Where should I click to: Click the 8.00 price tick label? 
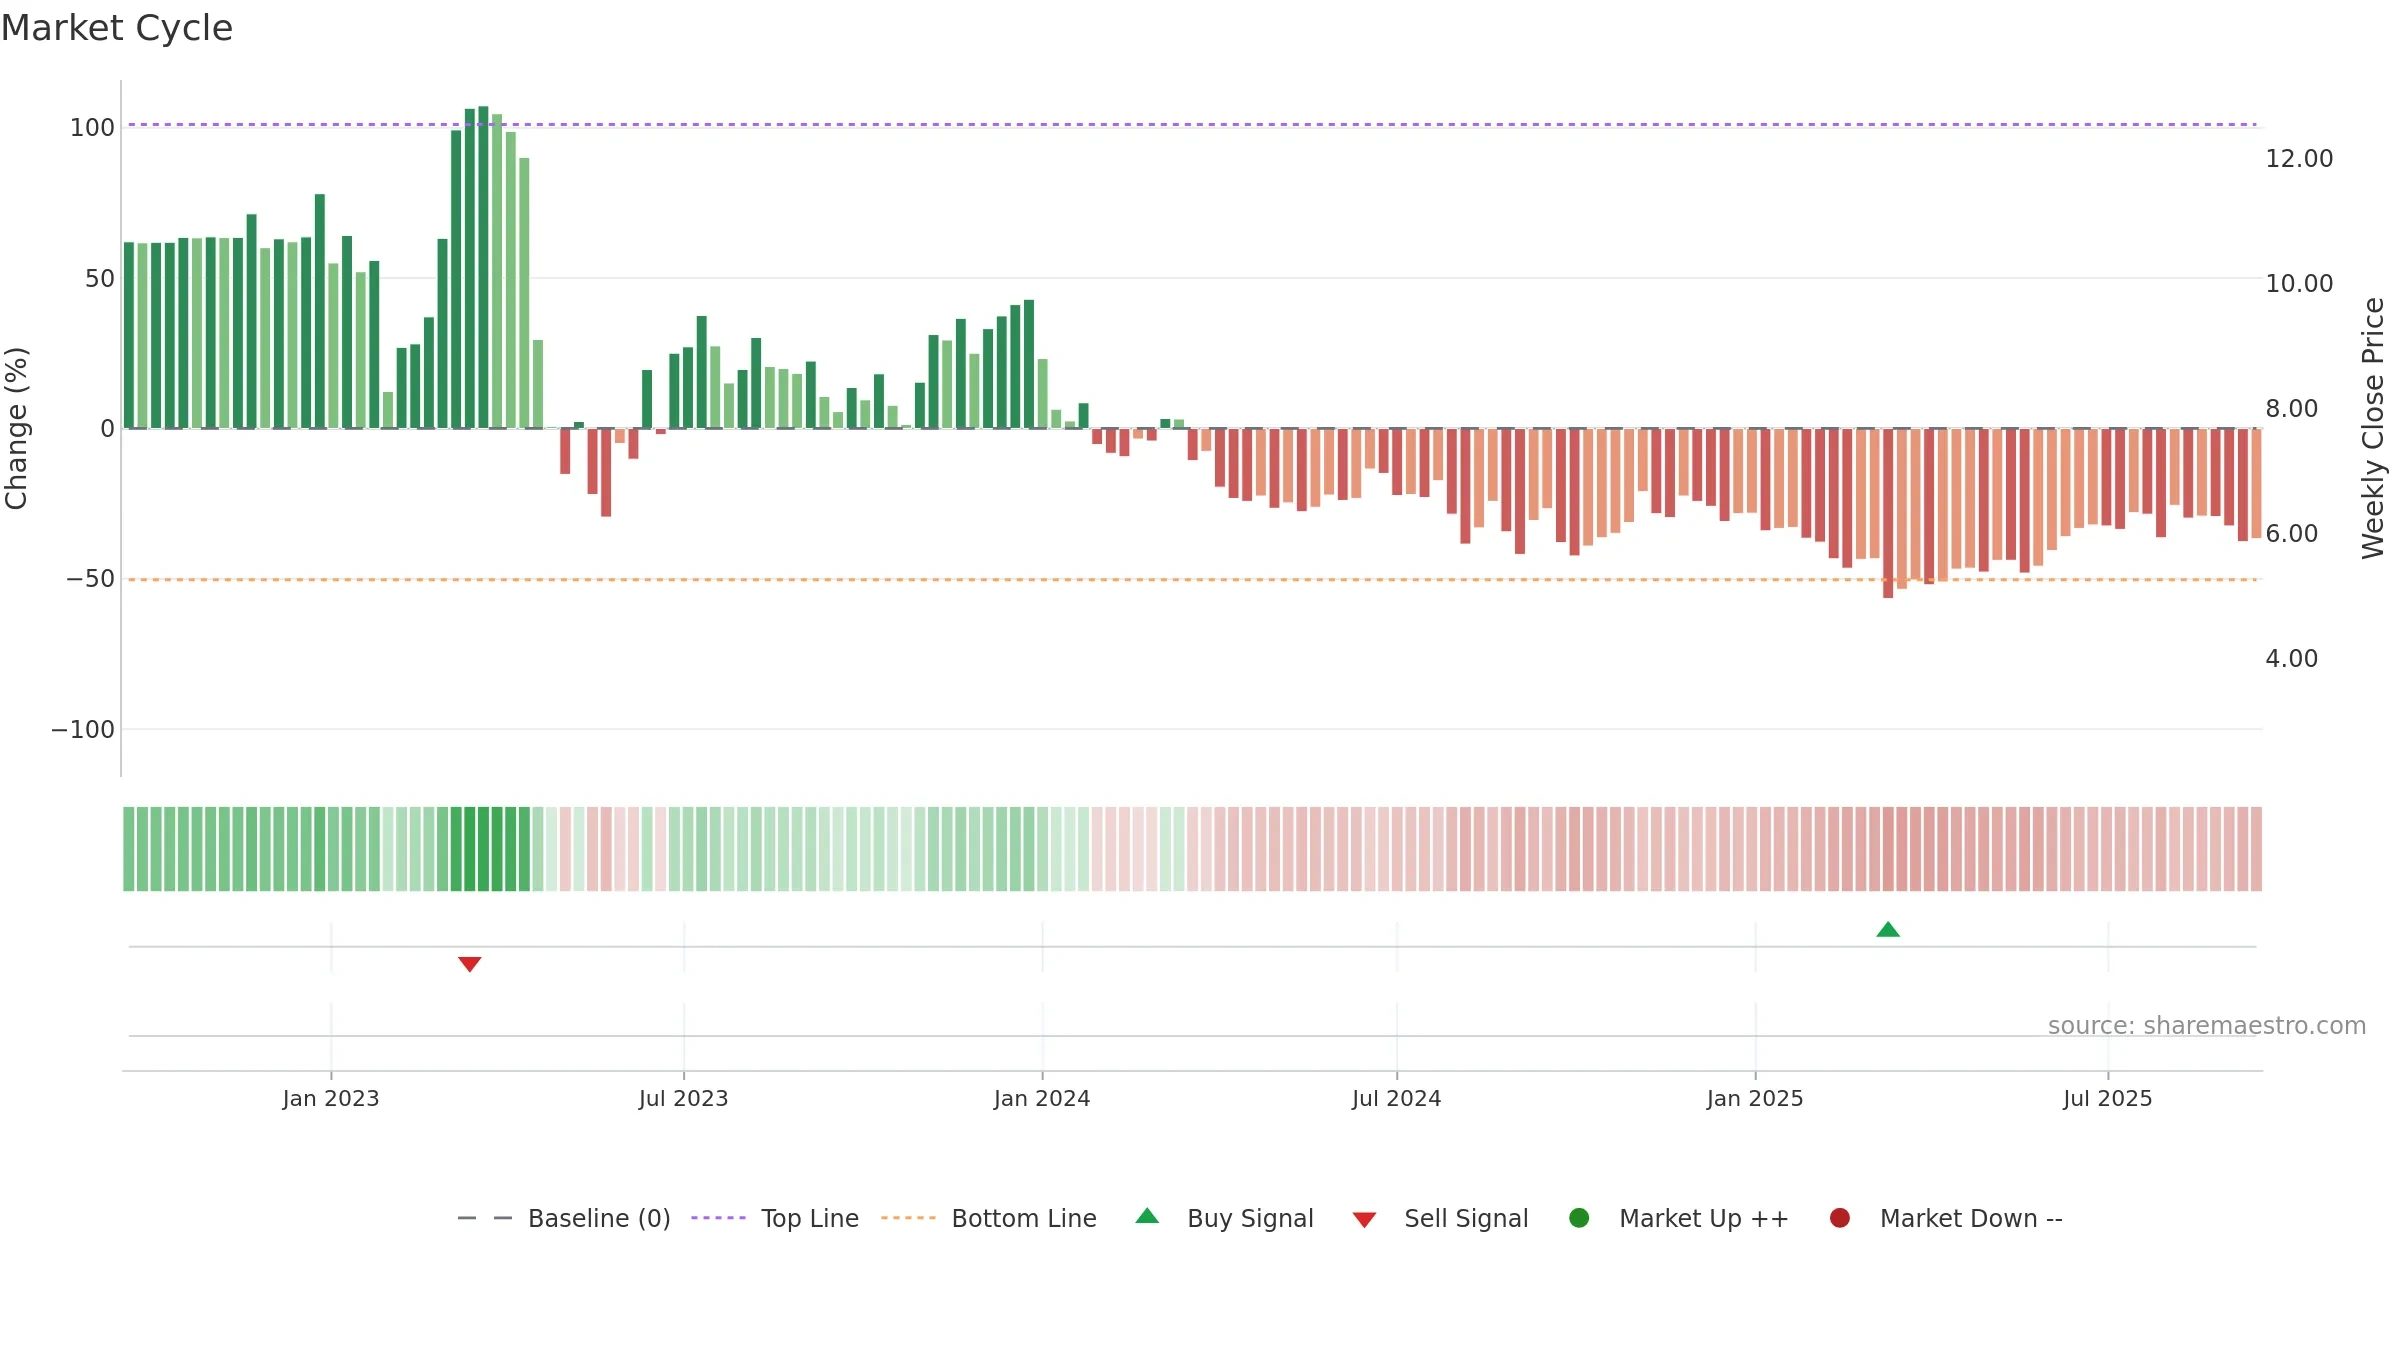pyautogui.click(x=2292, y=409)
